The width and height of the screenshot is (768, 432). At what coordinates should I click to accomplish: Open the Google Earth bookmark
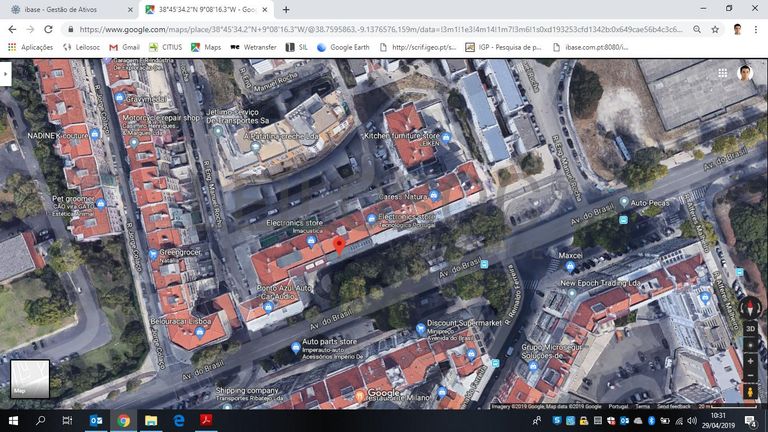click(343, 47)
